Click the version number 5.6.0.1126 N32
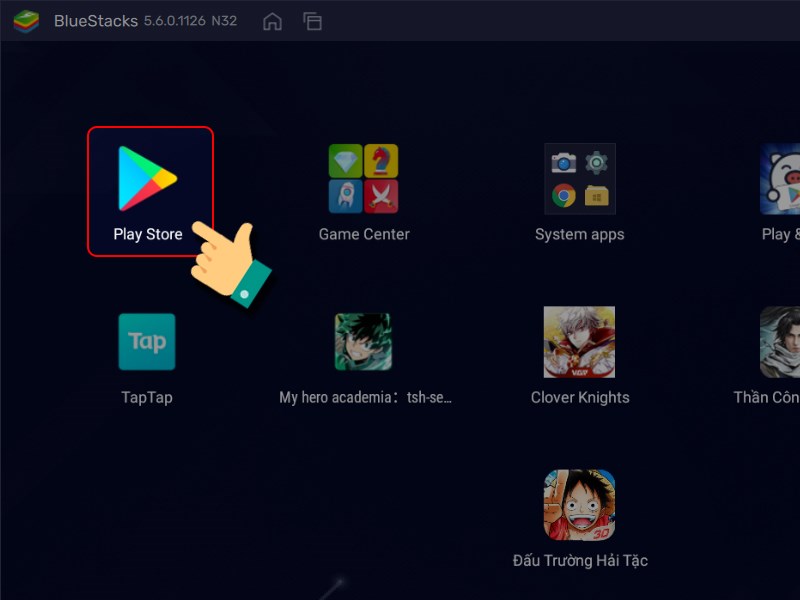 coord(190,21)
